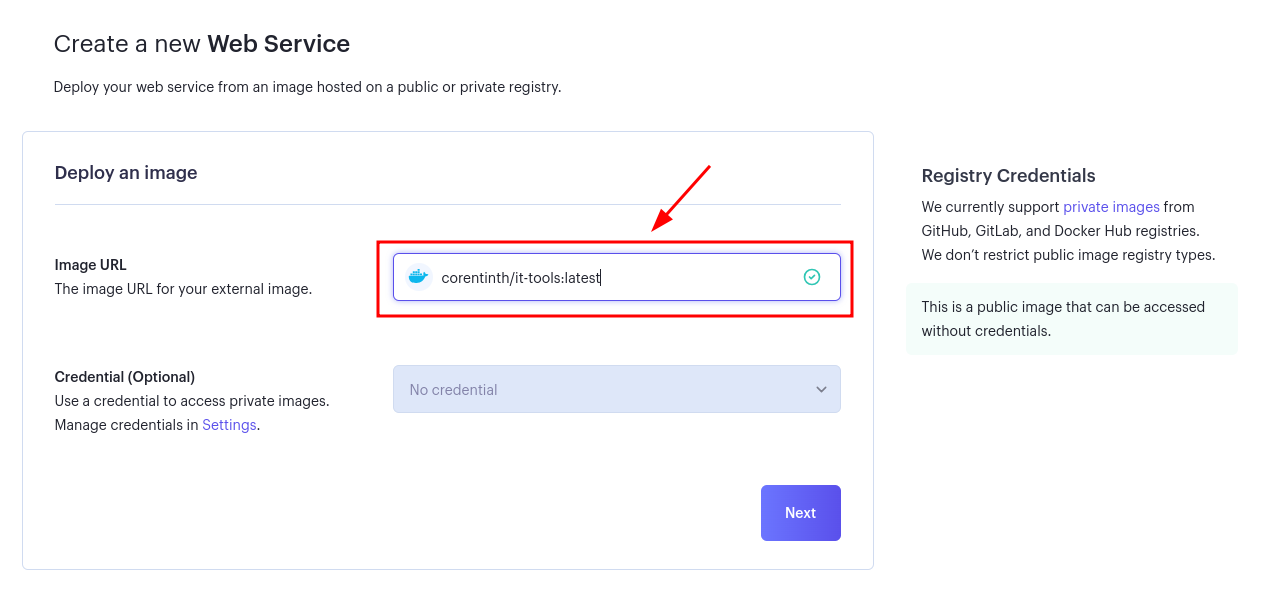Follow the private images link
Screen dimensions: 1281x599
(1111, 207)
